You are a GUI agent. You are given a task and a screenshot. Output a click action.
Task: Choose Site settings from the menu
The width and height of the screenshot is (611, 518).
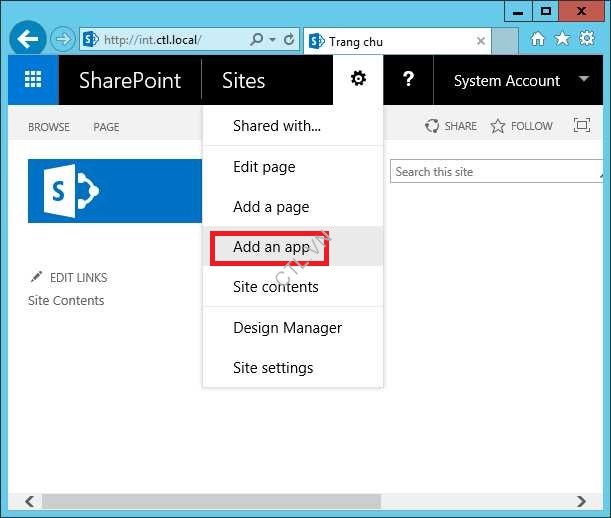(273, 368)
